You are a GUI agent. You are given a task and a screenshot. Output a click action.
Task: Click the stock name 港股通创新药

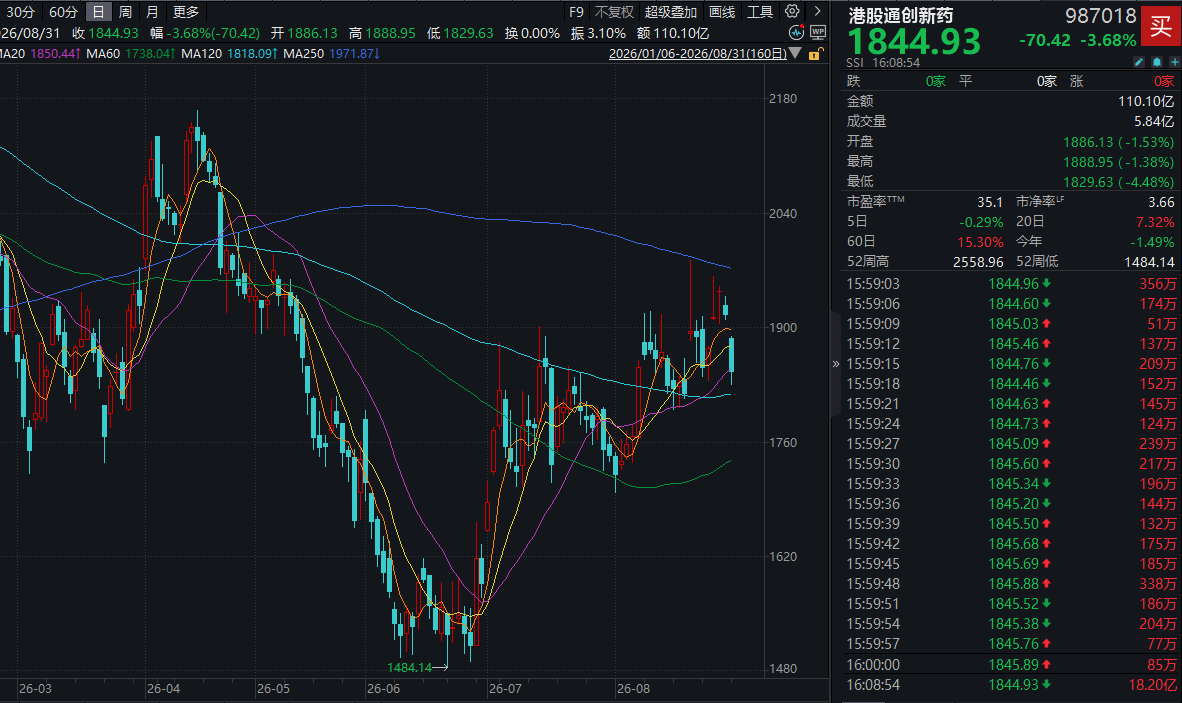pos(901,15)
